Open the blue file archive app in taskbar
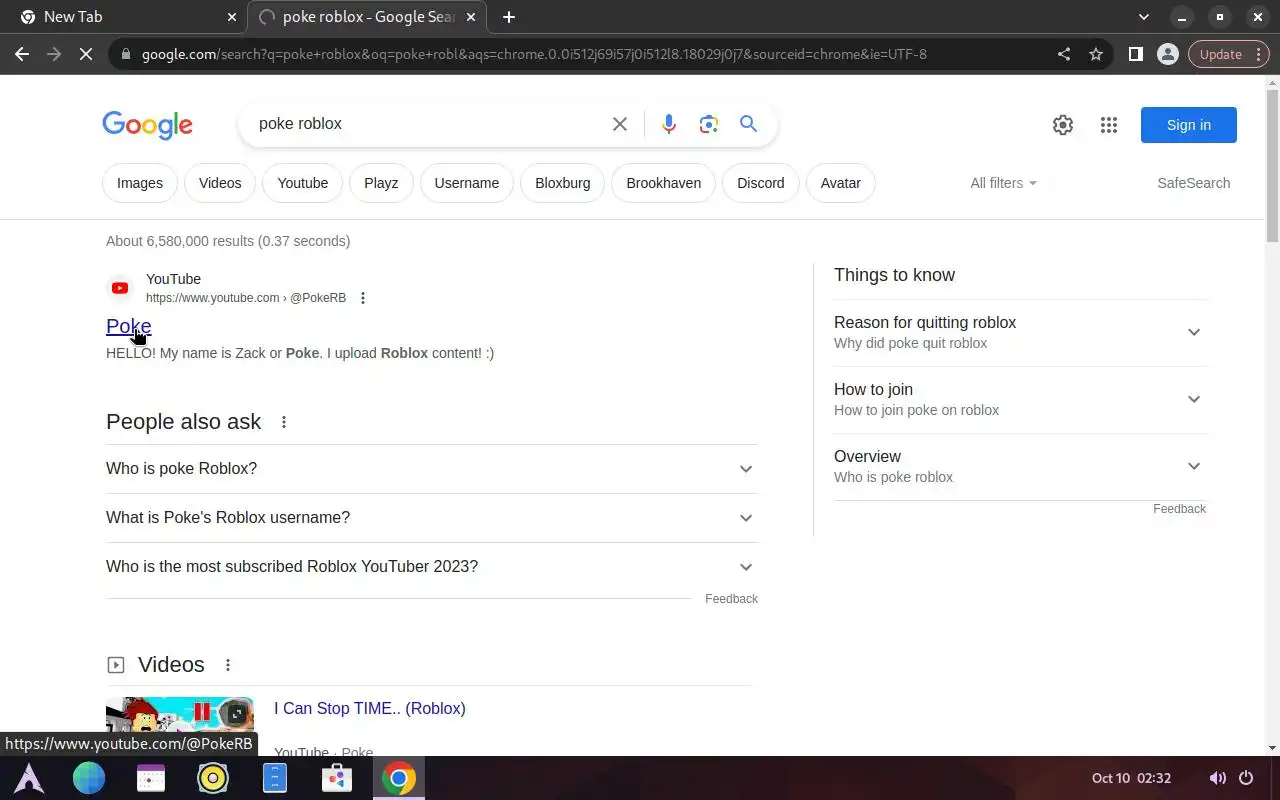1280x800 pixels. click(x=275, y=778)
